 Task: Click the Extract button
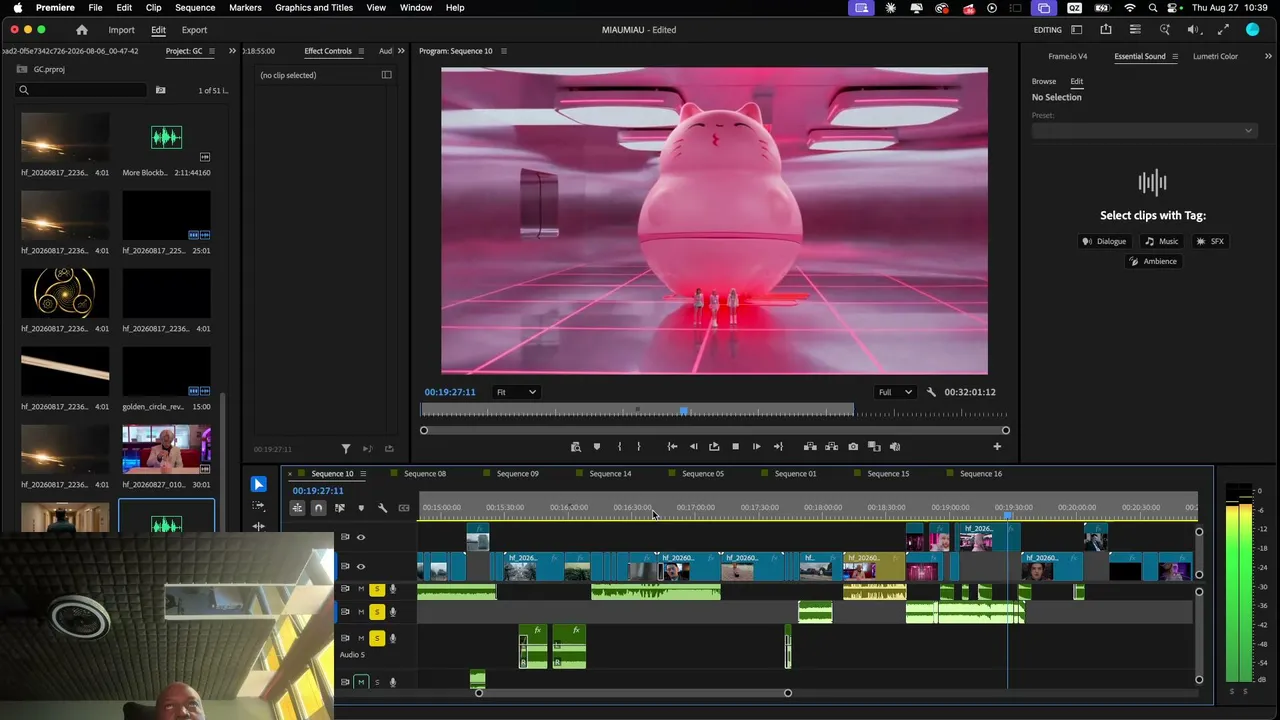pyautogui.click(x=831, y=447)
